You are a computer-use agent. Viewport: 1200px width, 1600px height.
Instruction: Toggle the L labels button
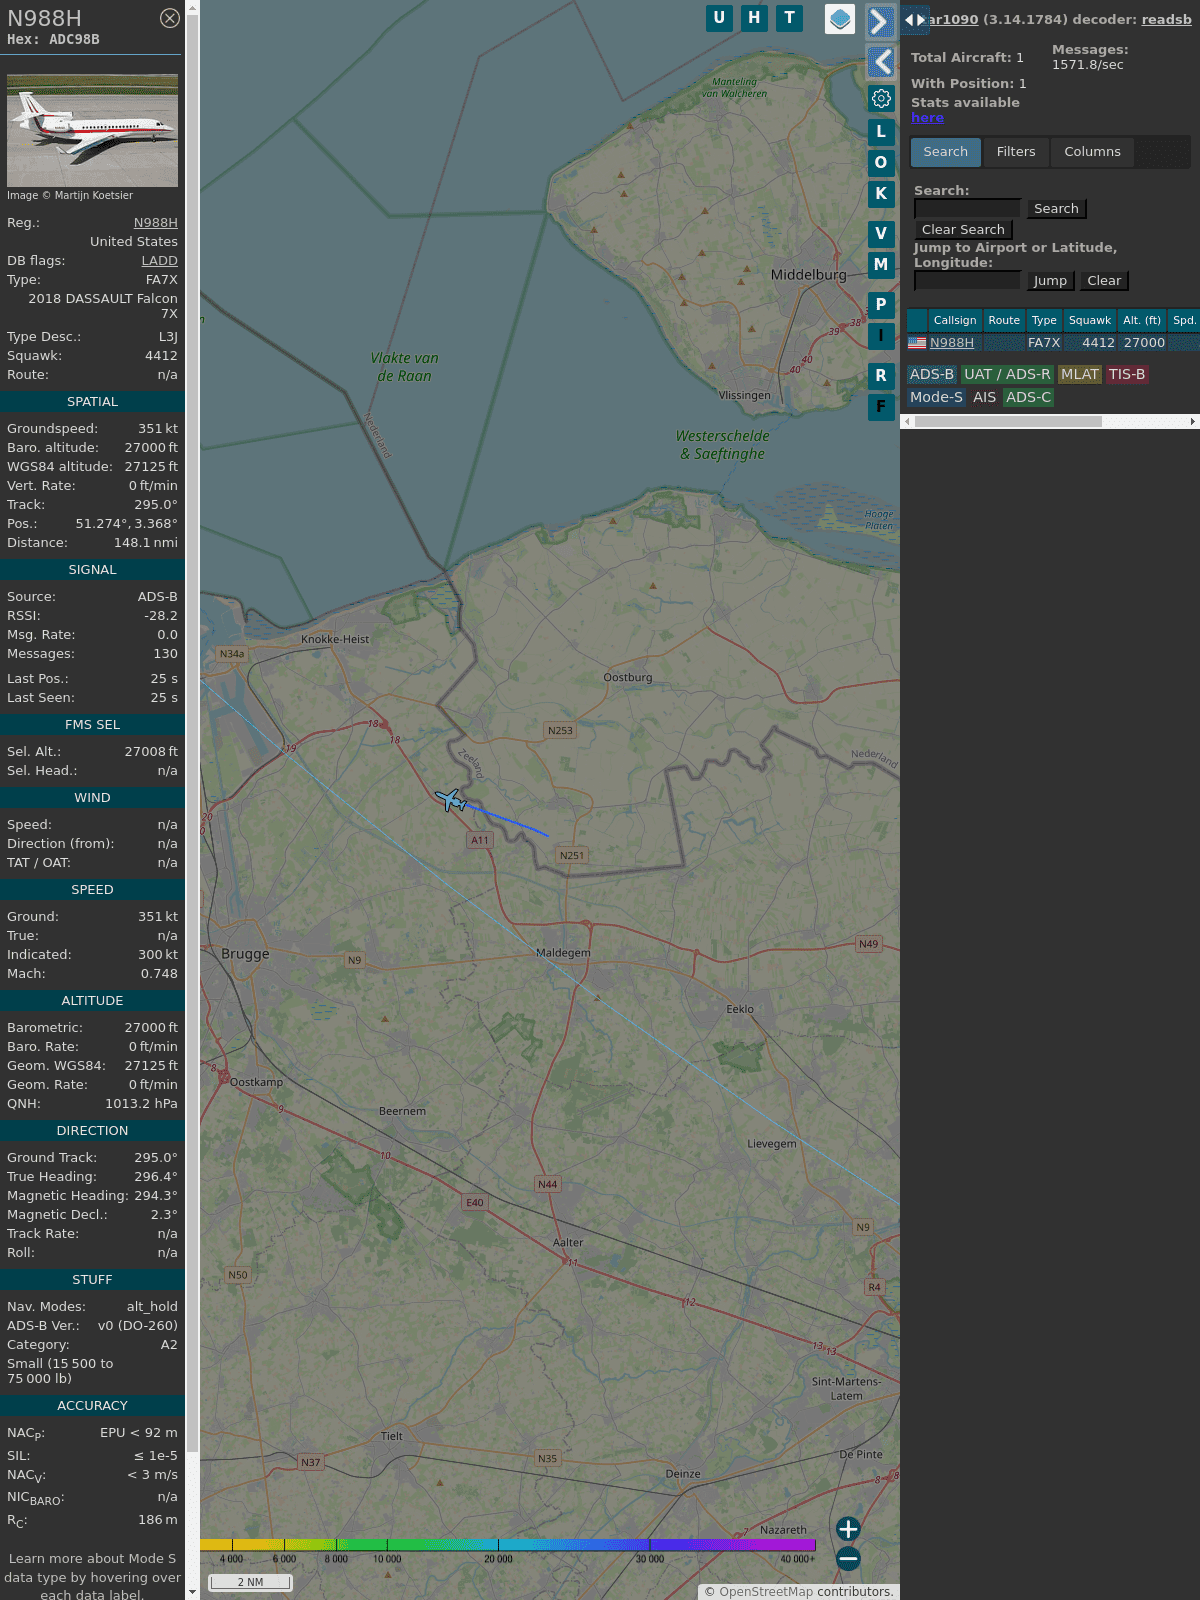(881, 131)
